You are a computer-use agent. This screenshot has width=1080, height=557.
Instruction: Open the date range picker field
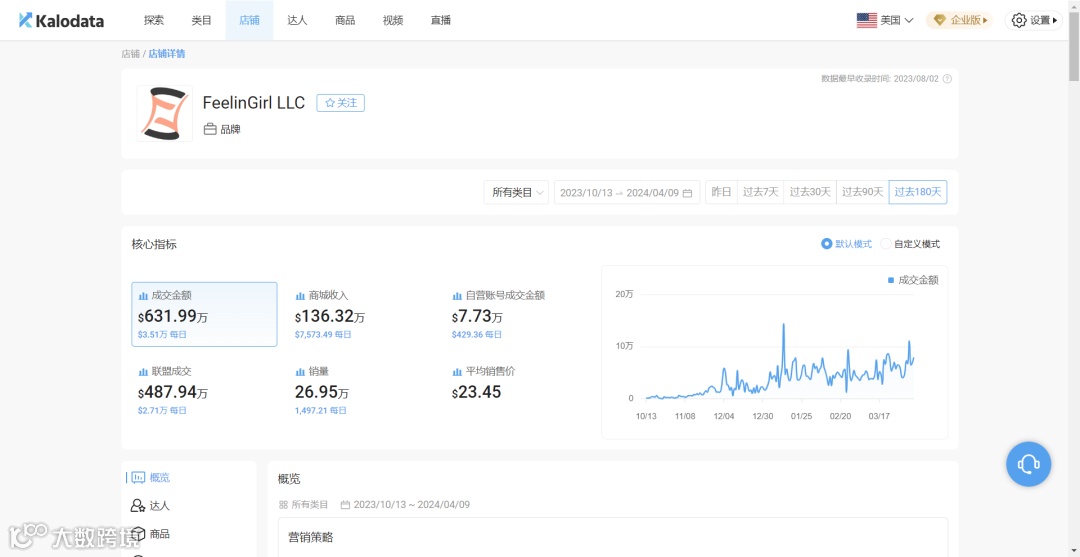[x=627, y=193]
